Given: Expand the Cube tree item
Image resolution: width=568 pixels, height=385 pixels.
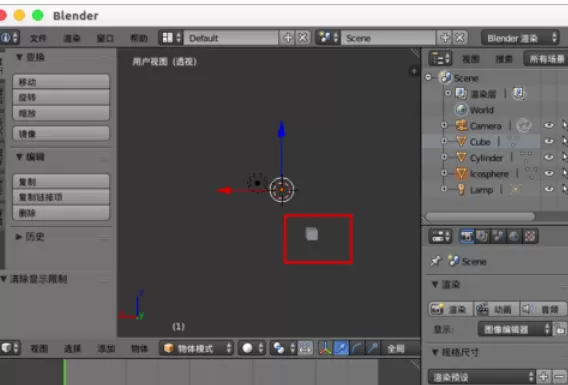Looking at the screenshot, I should [444, 141].
